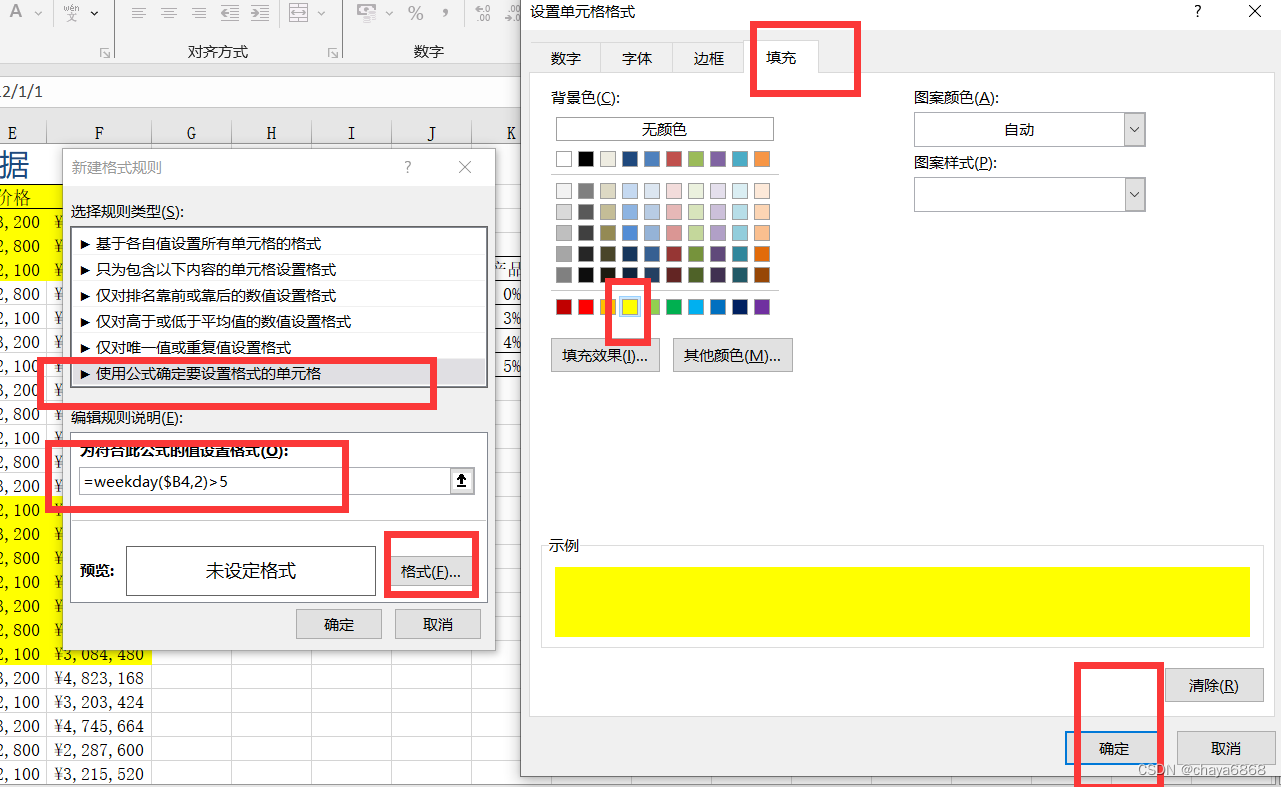Click 取消 in format cells dialog
The height and width of the screenshot is (787, 1281).
1226,748
